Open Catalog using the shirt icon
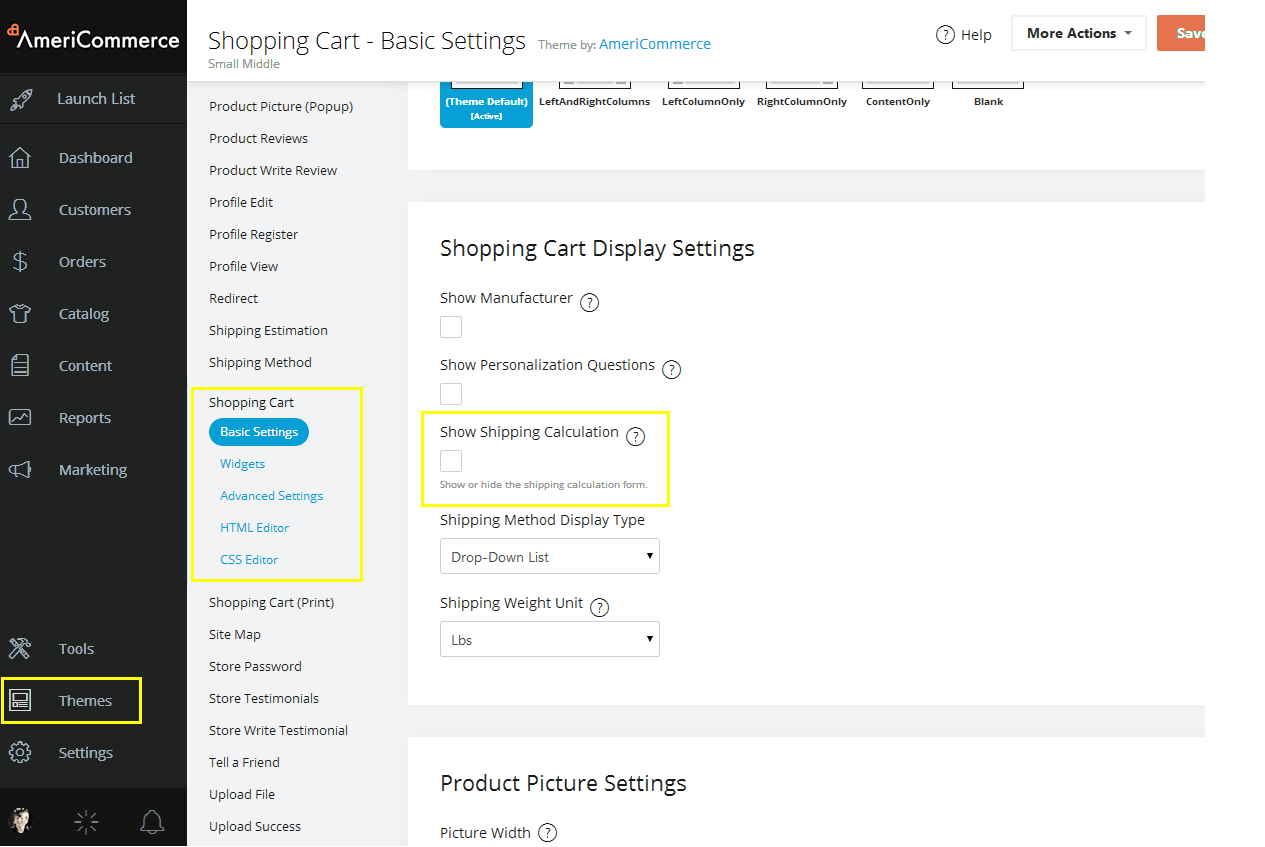This screenshot has height=847, width=1265. click(x=22, y=313)
